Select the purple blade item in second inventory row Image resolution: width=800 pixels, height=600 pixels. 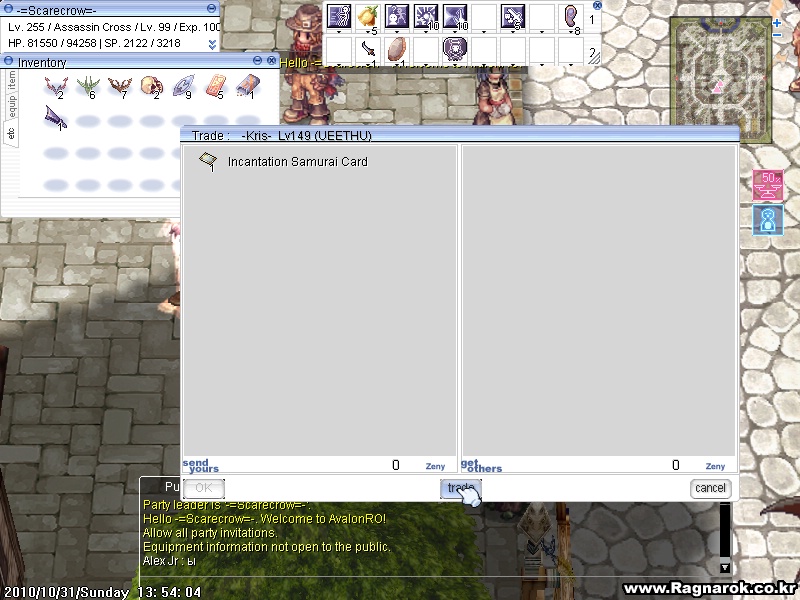[56, 118]
